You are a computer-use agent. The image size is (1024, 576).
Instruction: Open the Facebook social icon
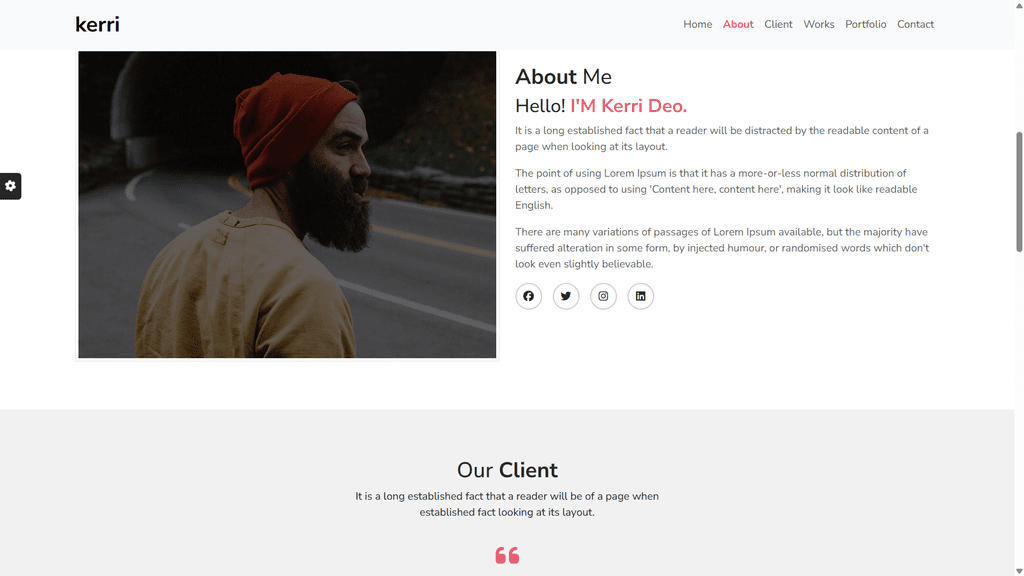(x=528, y=296)
